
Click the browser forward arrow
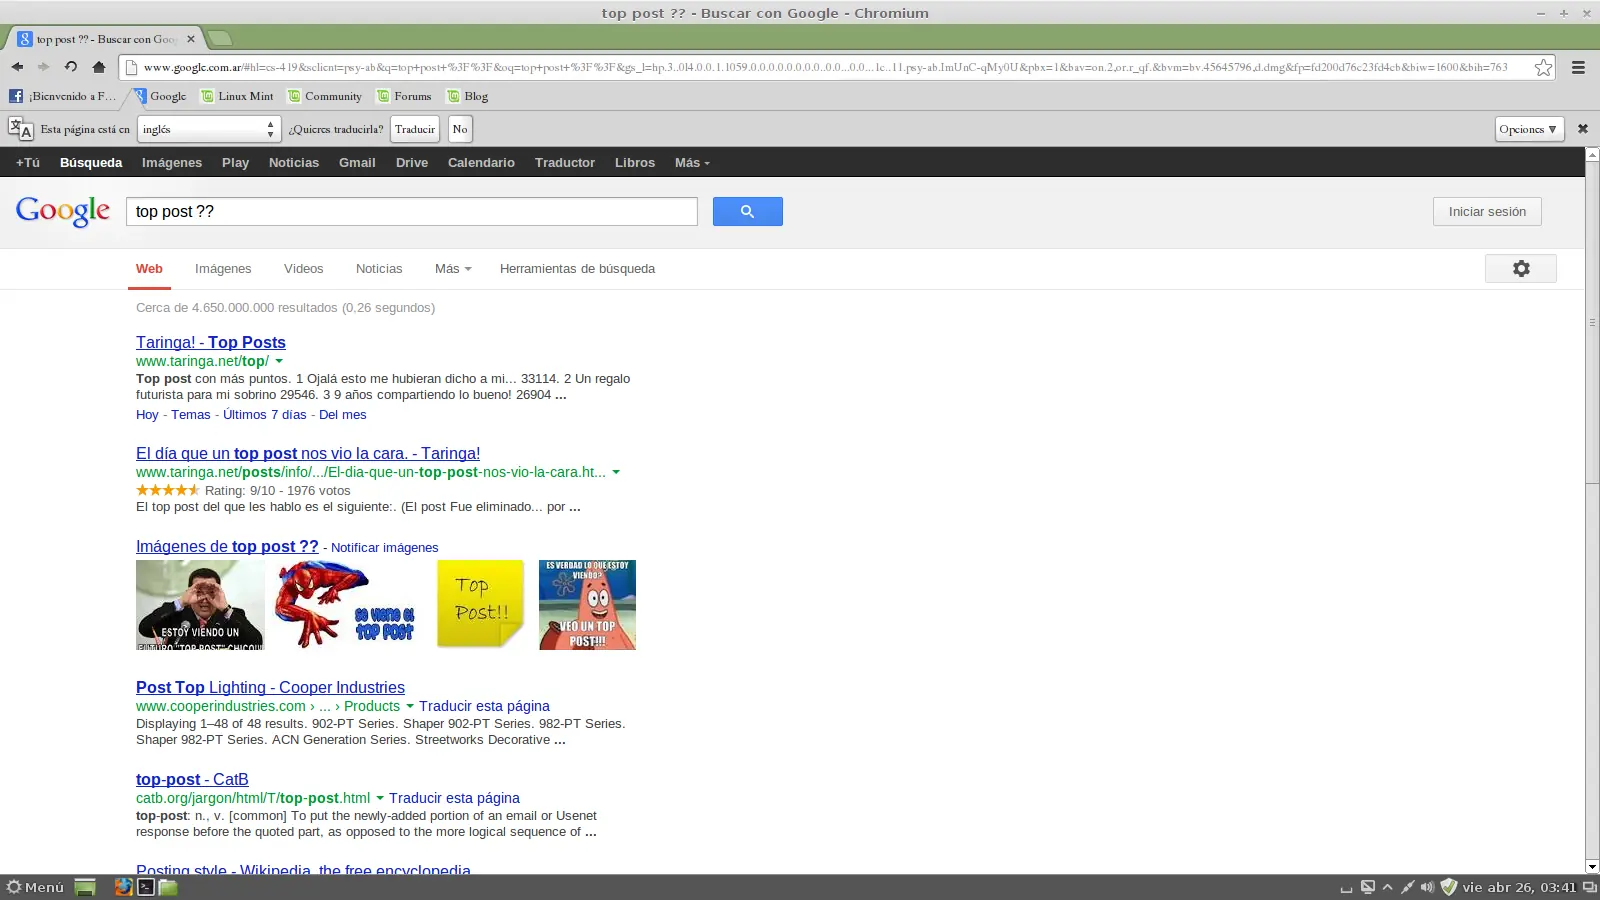tap(43, 67)
